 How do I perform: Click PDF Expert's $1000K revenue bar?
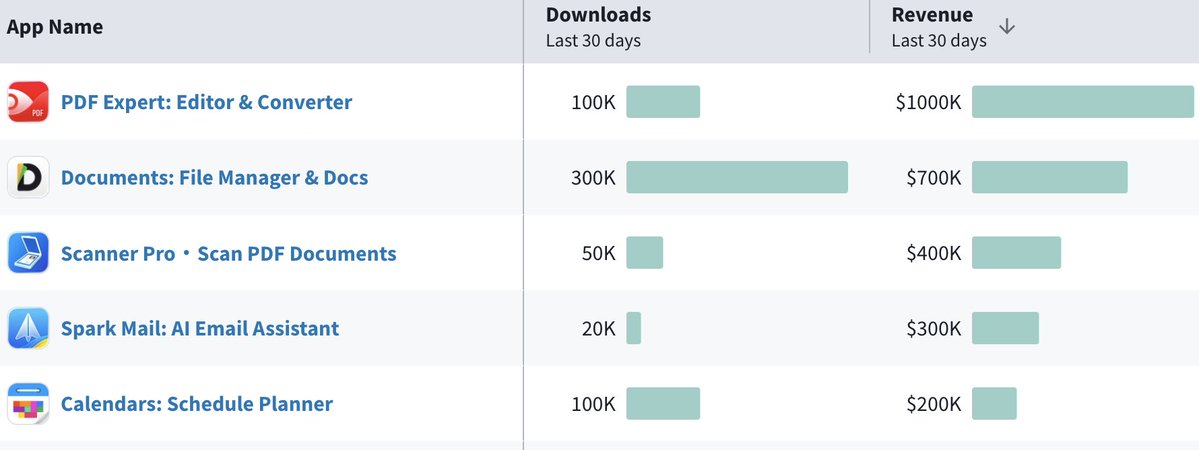1083,102
